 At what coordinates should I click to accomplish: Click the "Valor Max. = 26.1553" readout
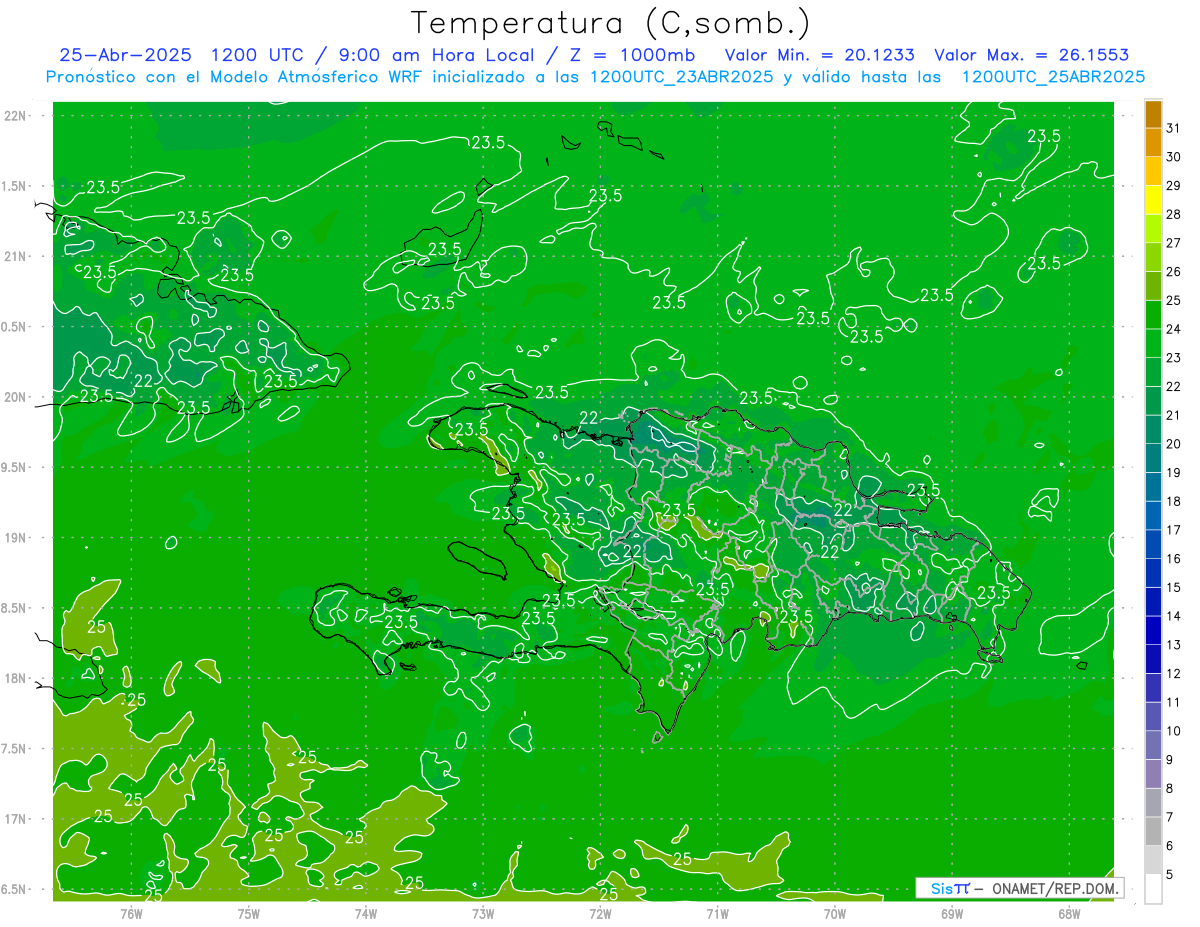(x=1031, y=55)
